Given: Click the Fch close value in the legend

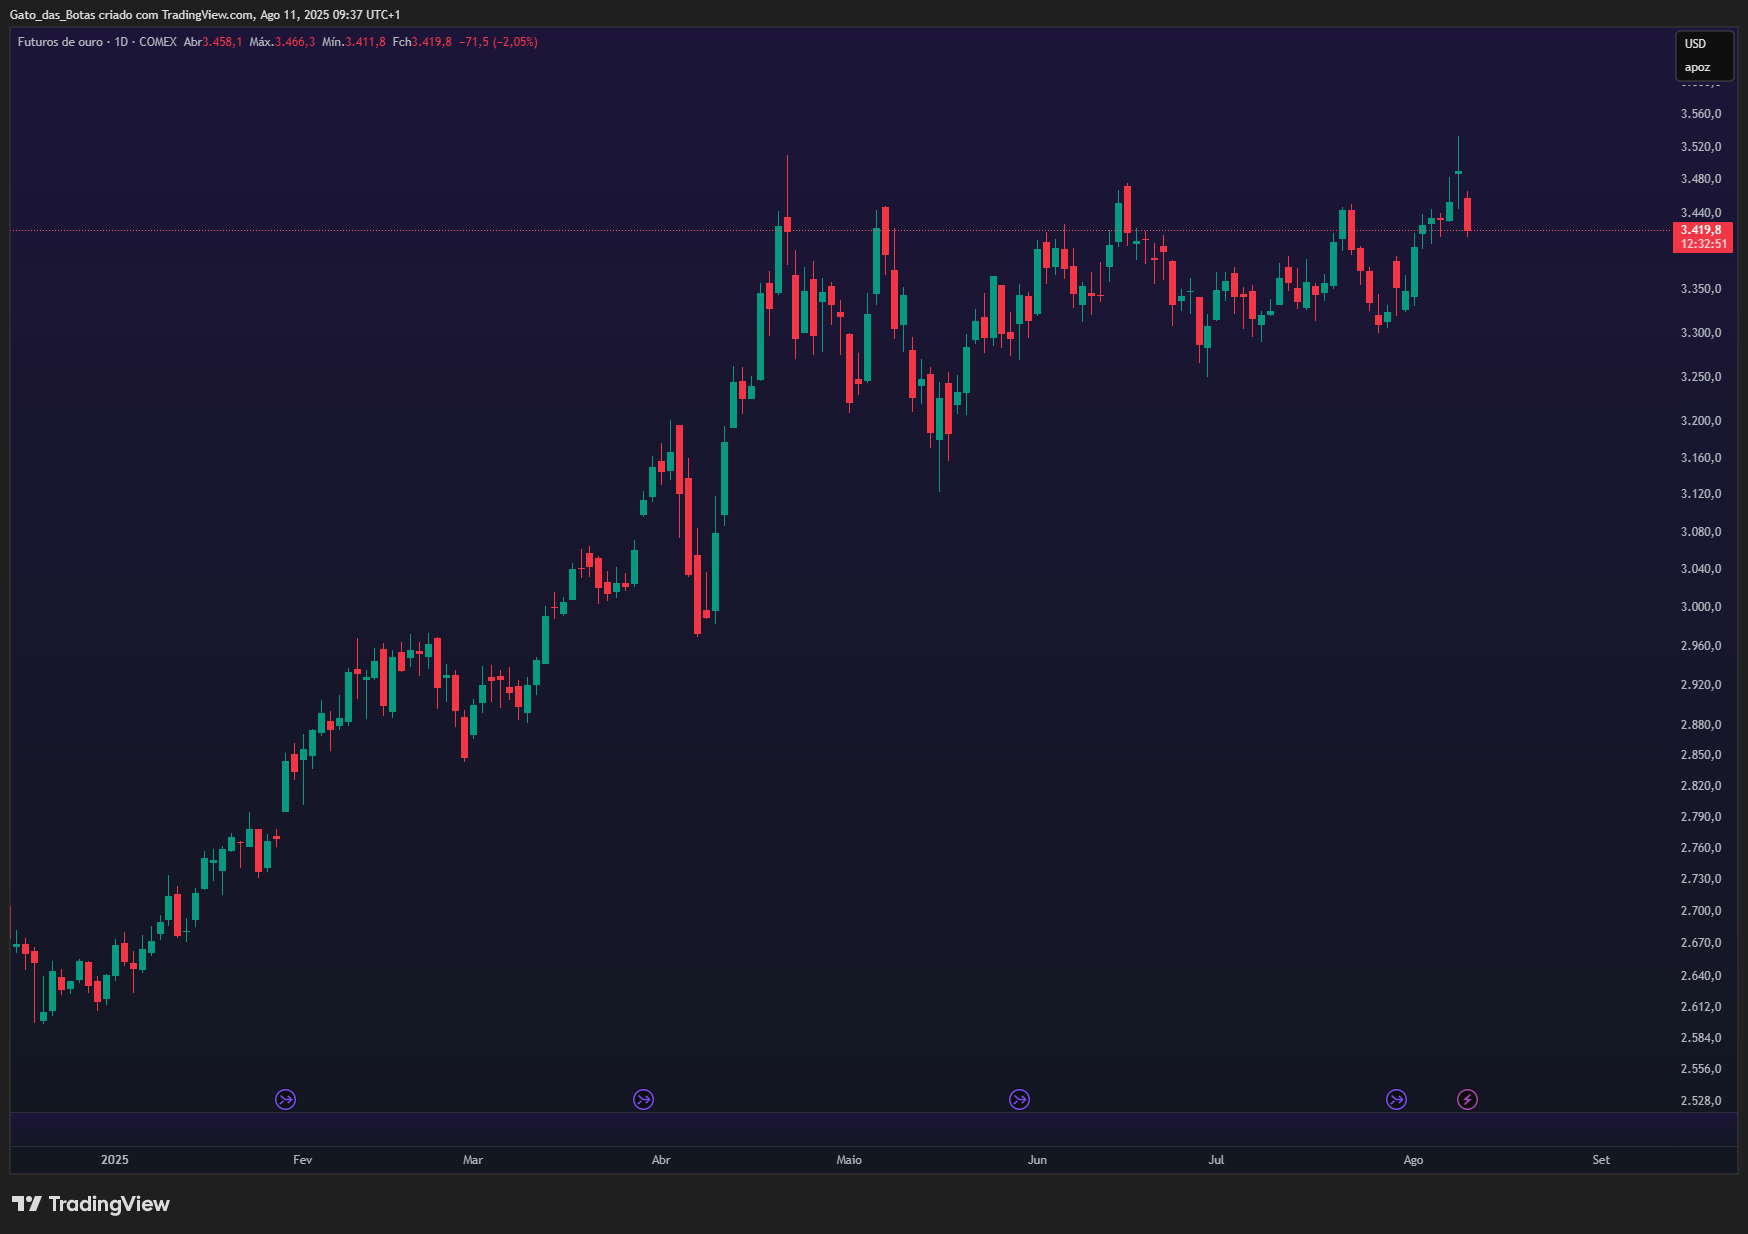Looking at the screenshot, I should point(434,42).
